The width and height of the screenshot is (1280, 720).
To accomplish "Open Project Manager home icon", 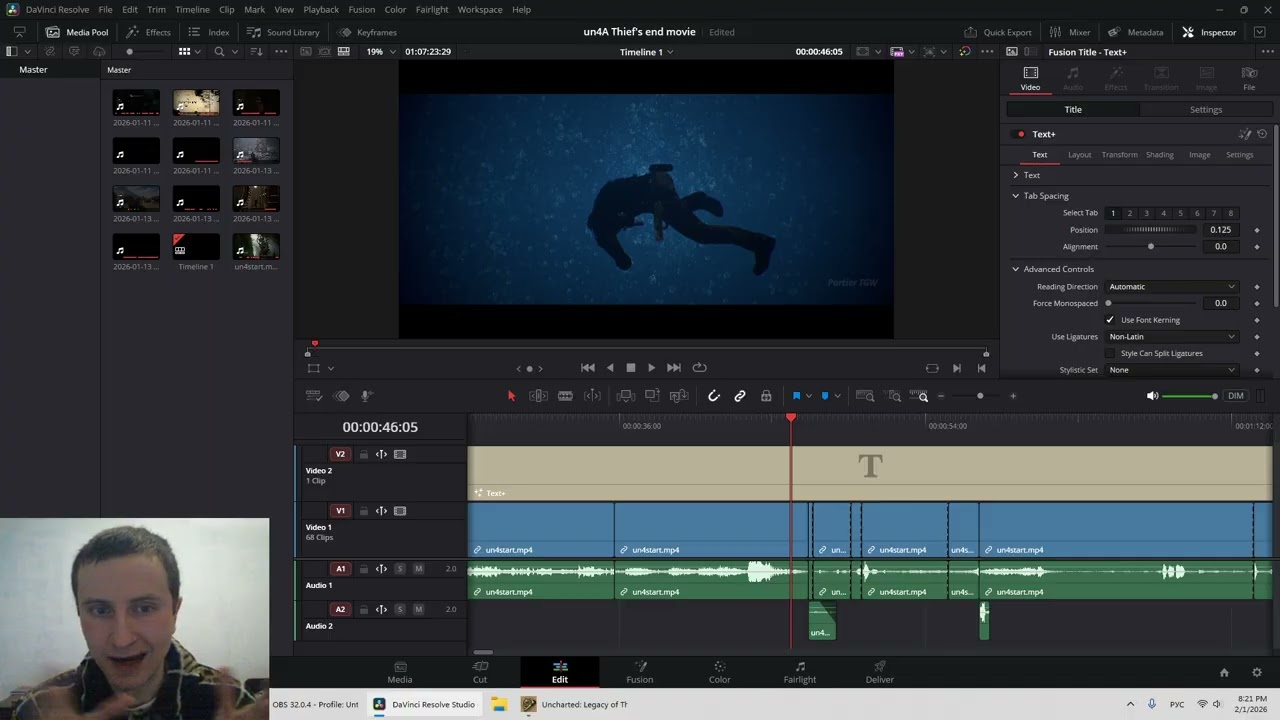I will pos(1224,673).
